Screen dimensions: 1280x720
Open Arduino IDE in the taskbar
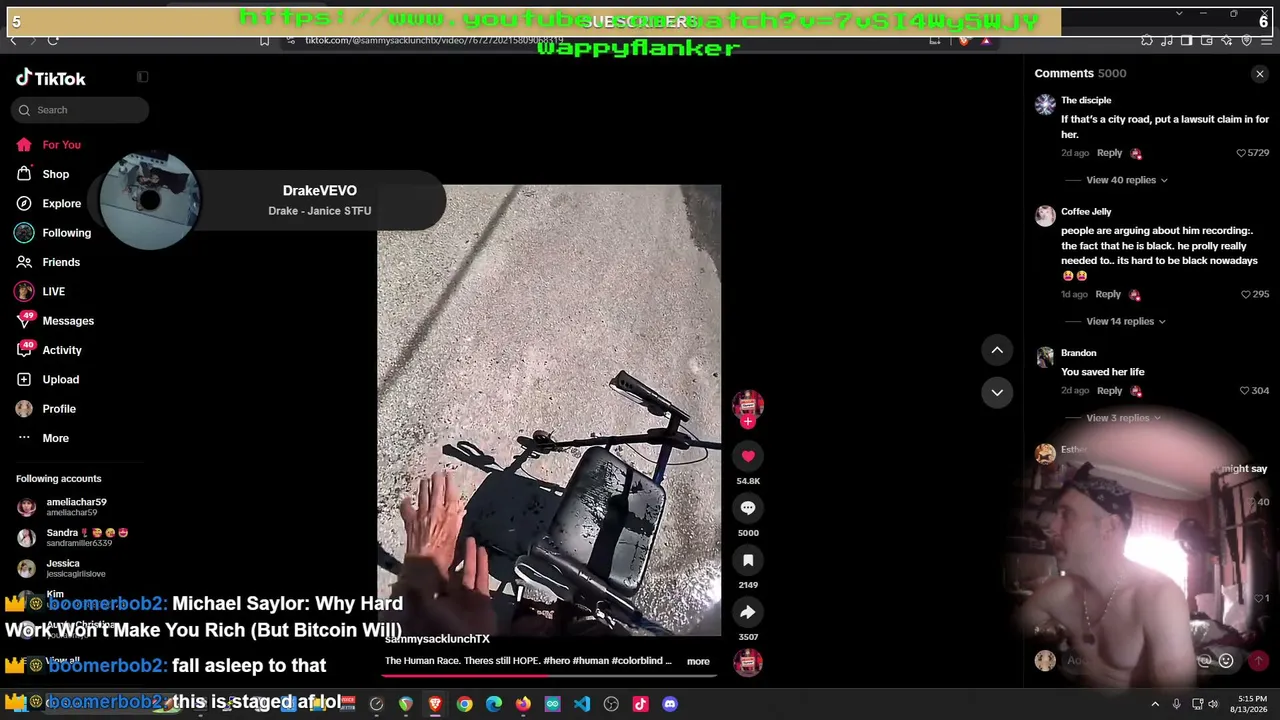pos(553,704)
